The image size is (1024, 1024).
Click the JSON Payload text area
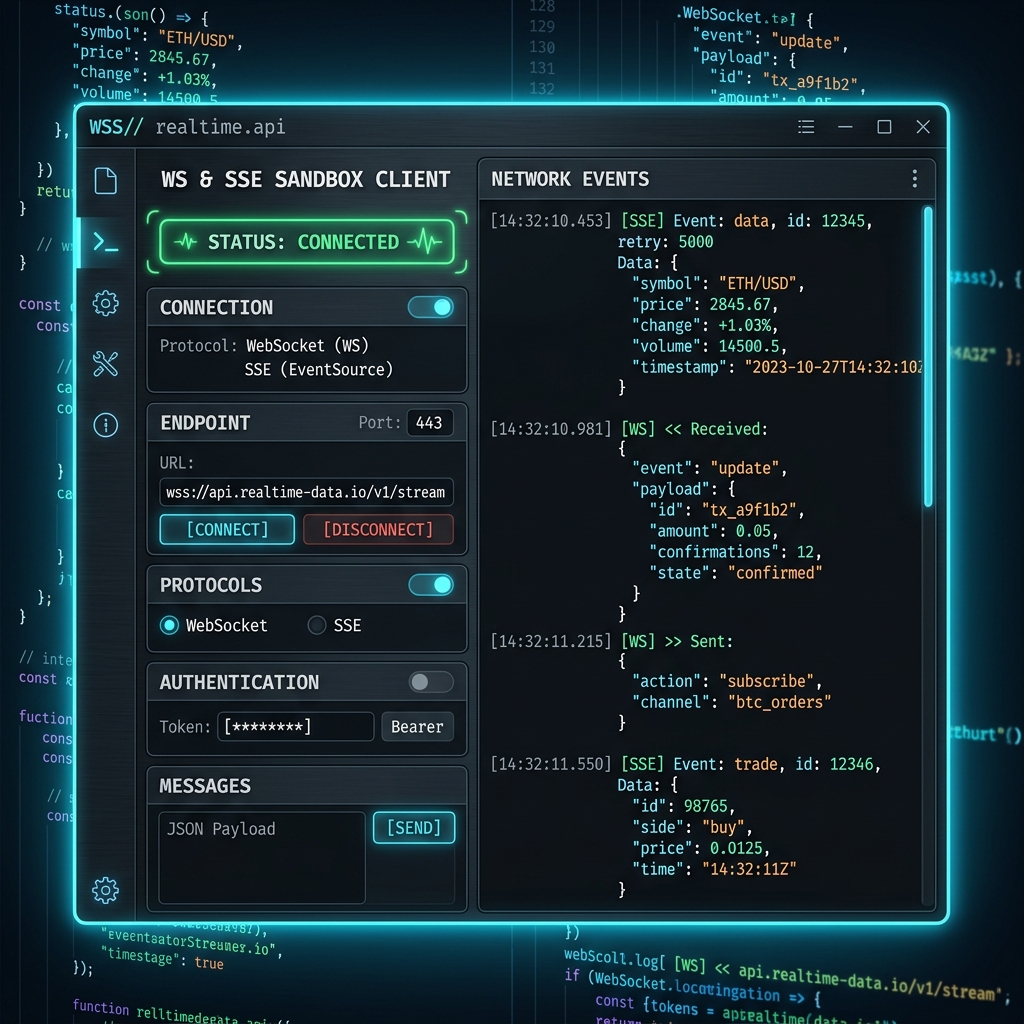[x=262, y=857]
